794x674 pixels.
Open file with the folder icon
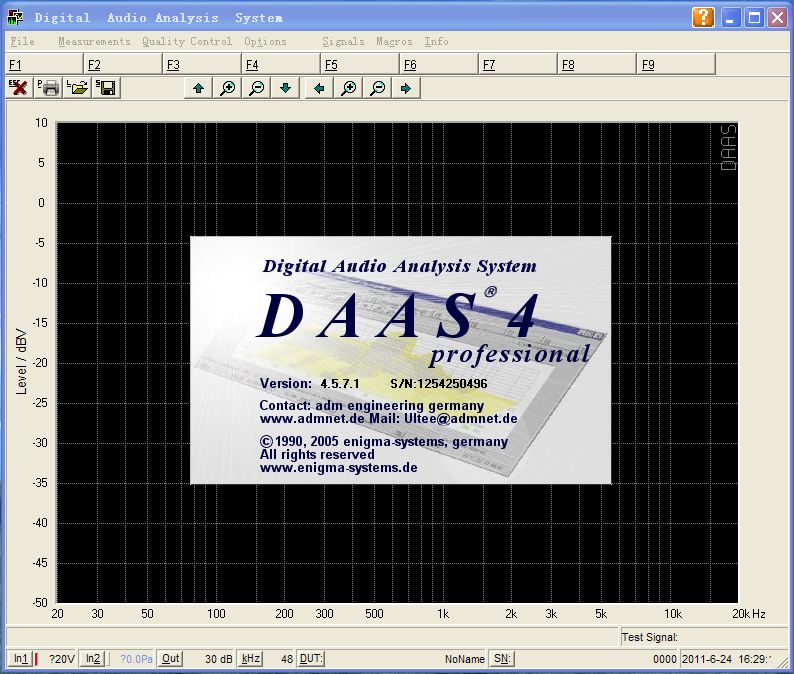click(x=78, y=88)
